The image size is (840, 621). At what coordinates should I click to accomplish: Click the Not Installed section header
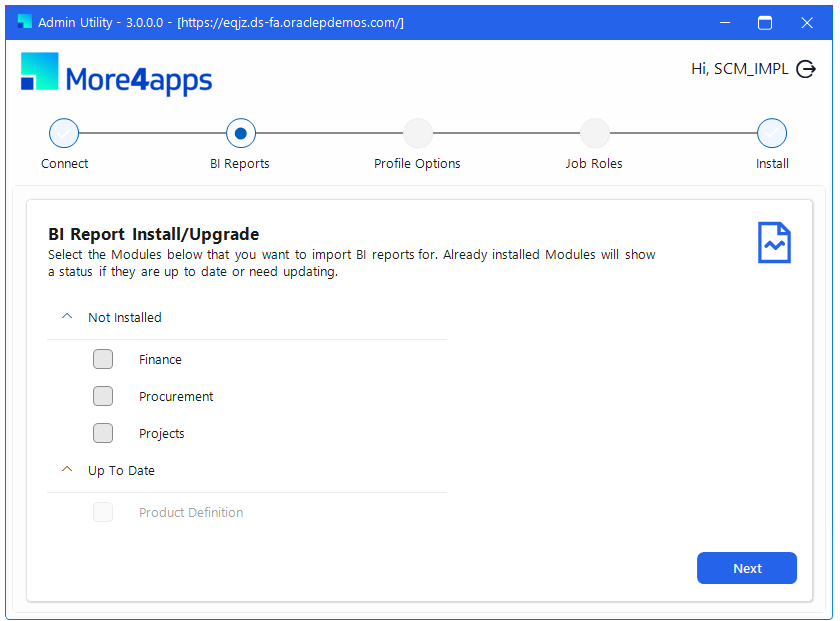(x=247, y=317)
